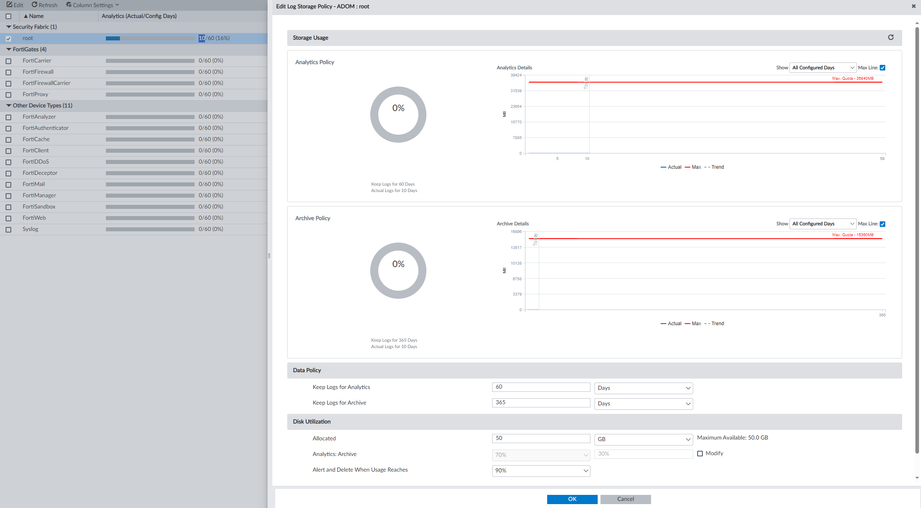
Task: Check the FortiAnalyzer row checkbox
Action: (9, 117)
